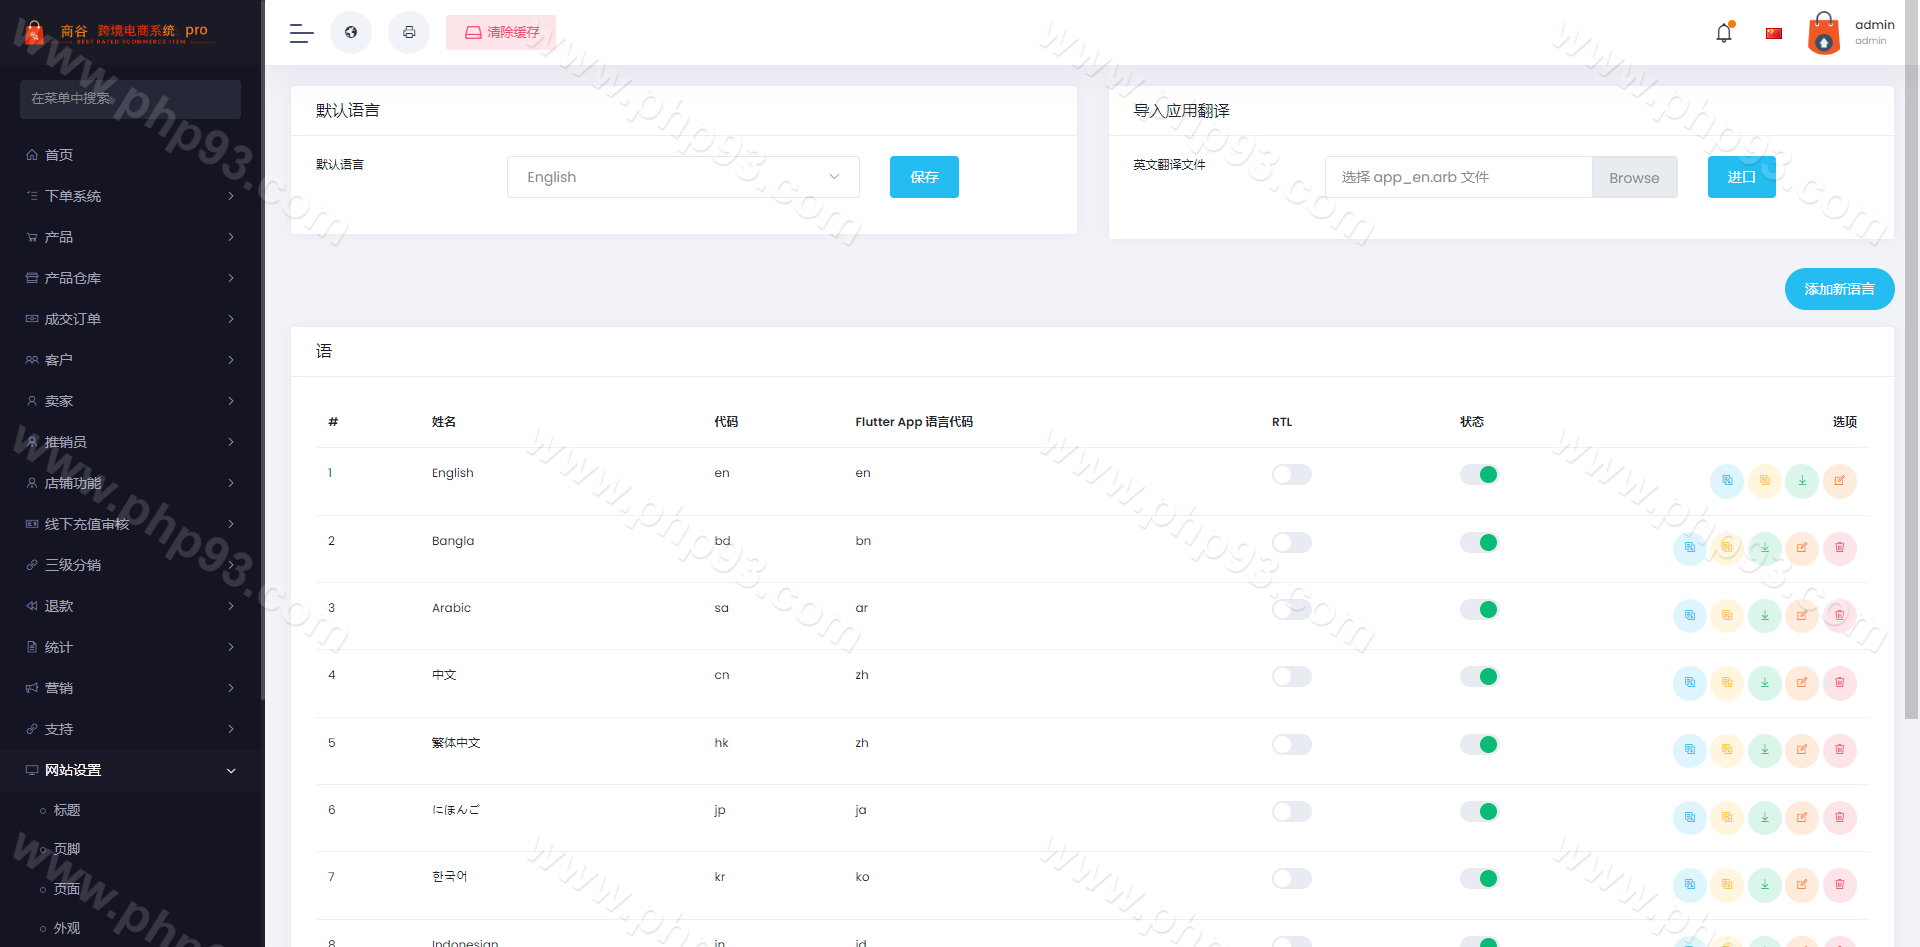The height and width of the screenshot is (947, 1920).
Task: Turn off status for 繁体中文
Action: point(1479,745)
